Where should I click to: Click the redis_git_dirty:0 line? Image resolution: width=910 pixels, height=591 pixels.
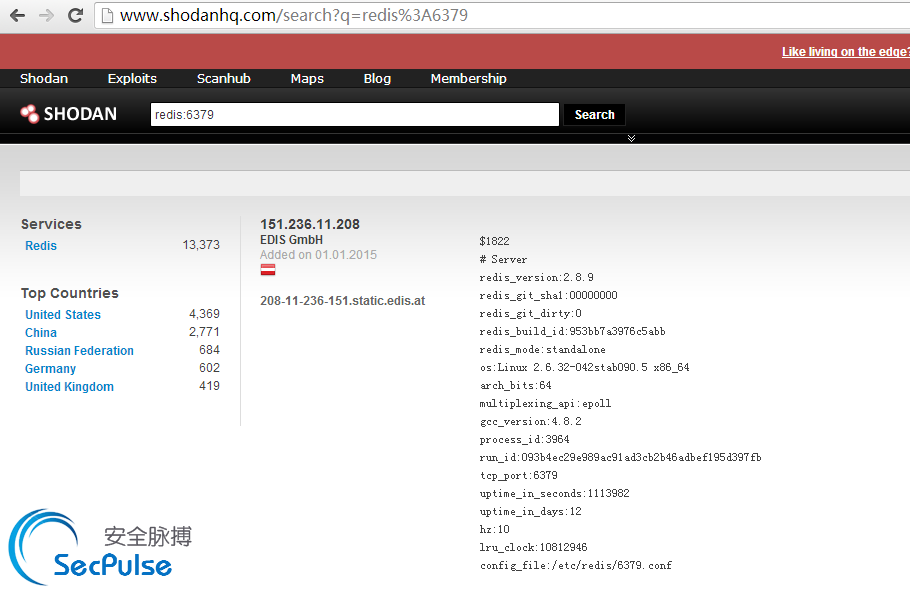pyautogui.click(x=530, y=313)
